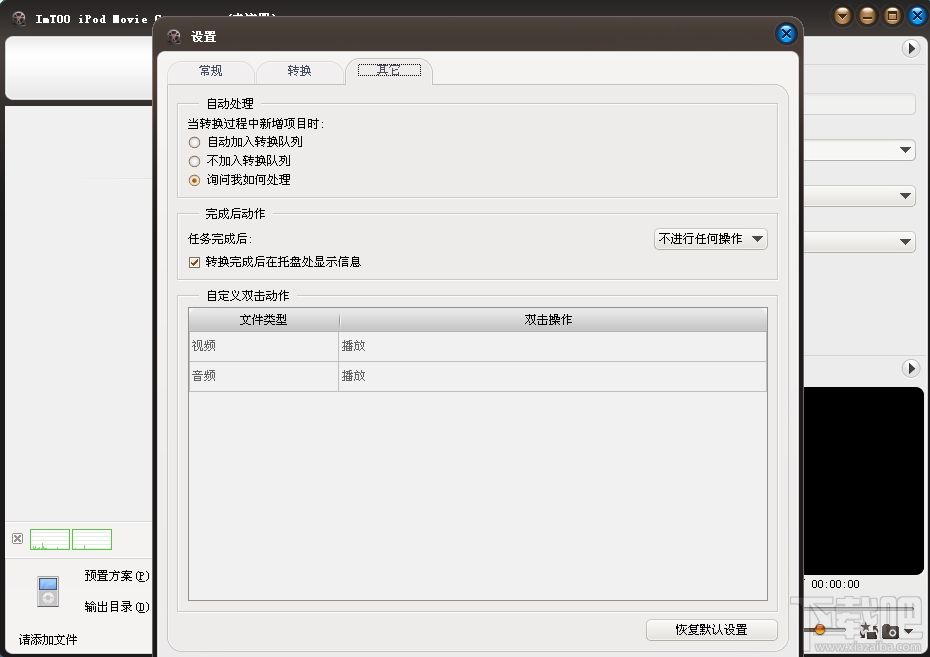Click the circular arrow icon beside the preview area

910,368
